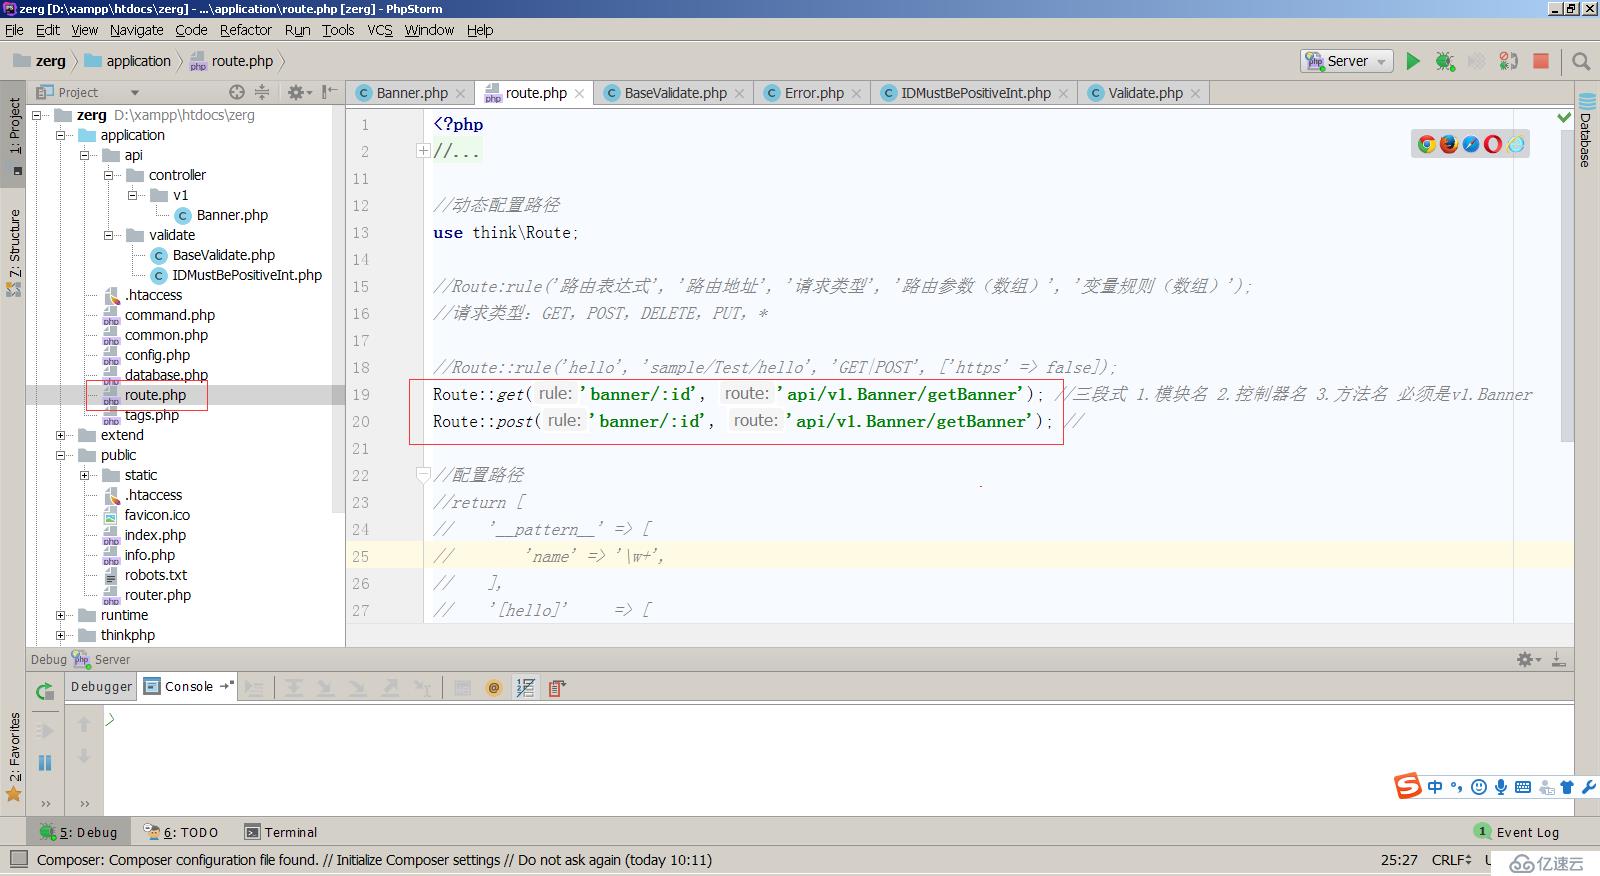Open page in Internet Explorer icon
Viewport: 1600px width, 876px height.
click(1516, 144)
